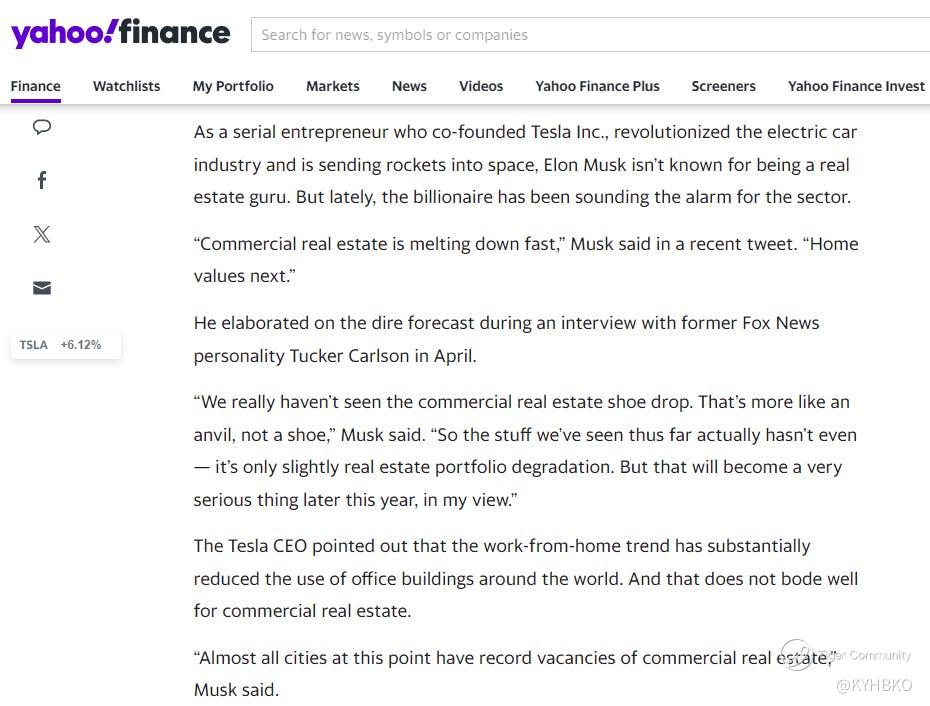Open comments using the speech bubble icon
This screenshot has width=930, height=706.
[x=42, y=127]
